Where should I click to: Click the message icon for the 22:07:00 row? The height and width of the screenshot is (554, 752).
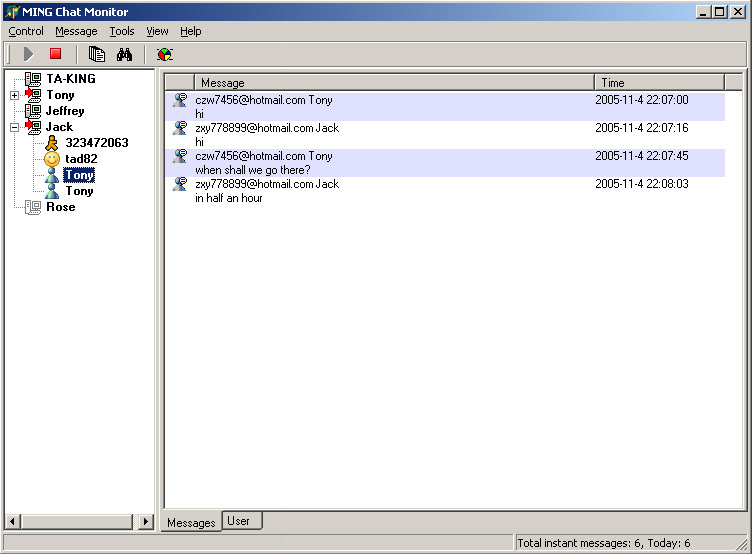pyautogui.click(x=180, y=100)
